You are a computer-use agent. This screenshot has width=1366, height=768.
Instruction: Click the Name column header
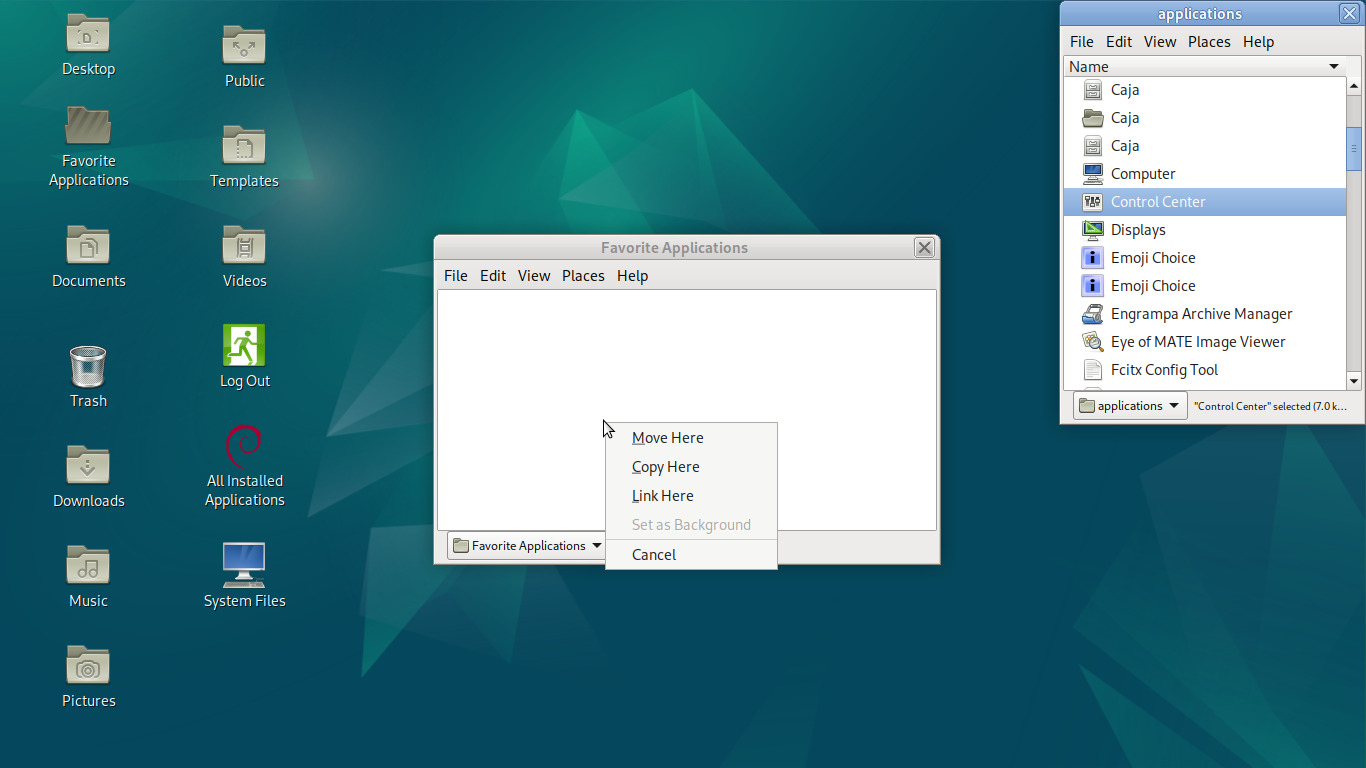click(1205, 67)
